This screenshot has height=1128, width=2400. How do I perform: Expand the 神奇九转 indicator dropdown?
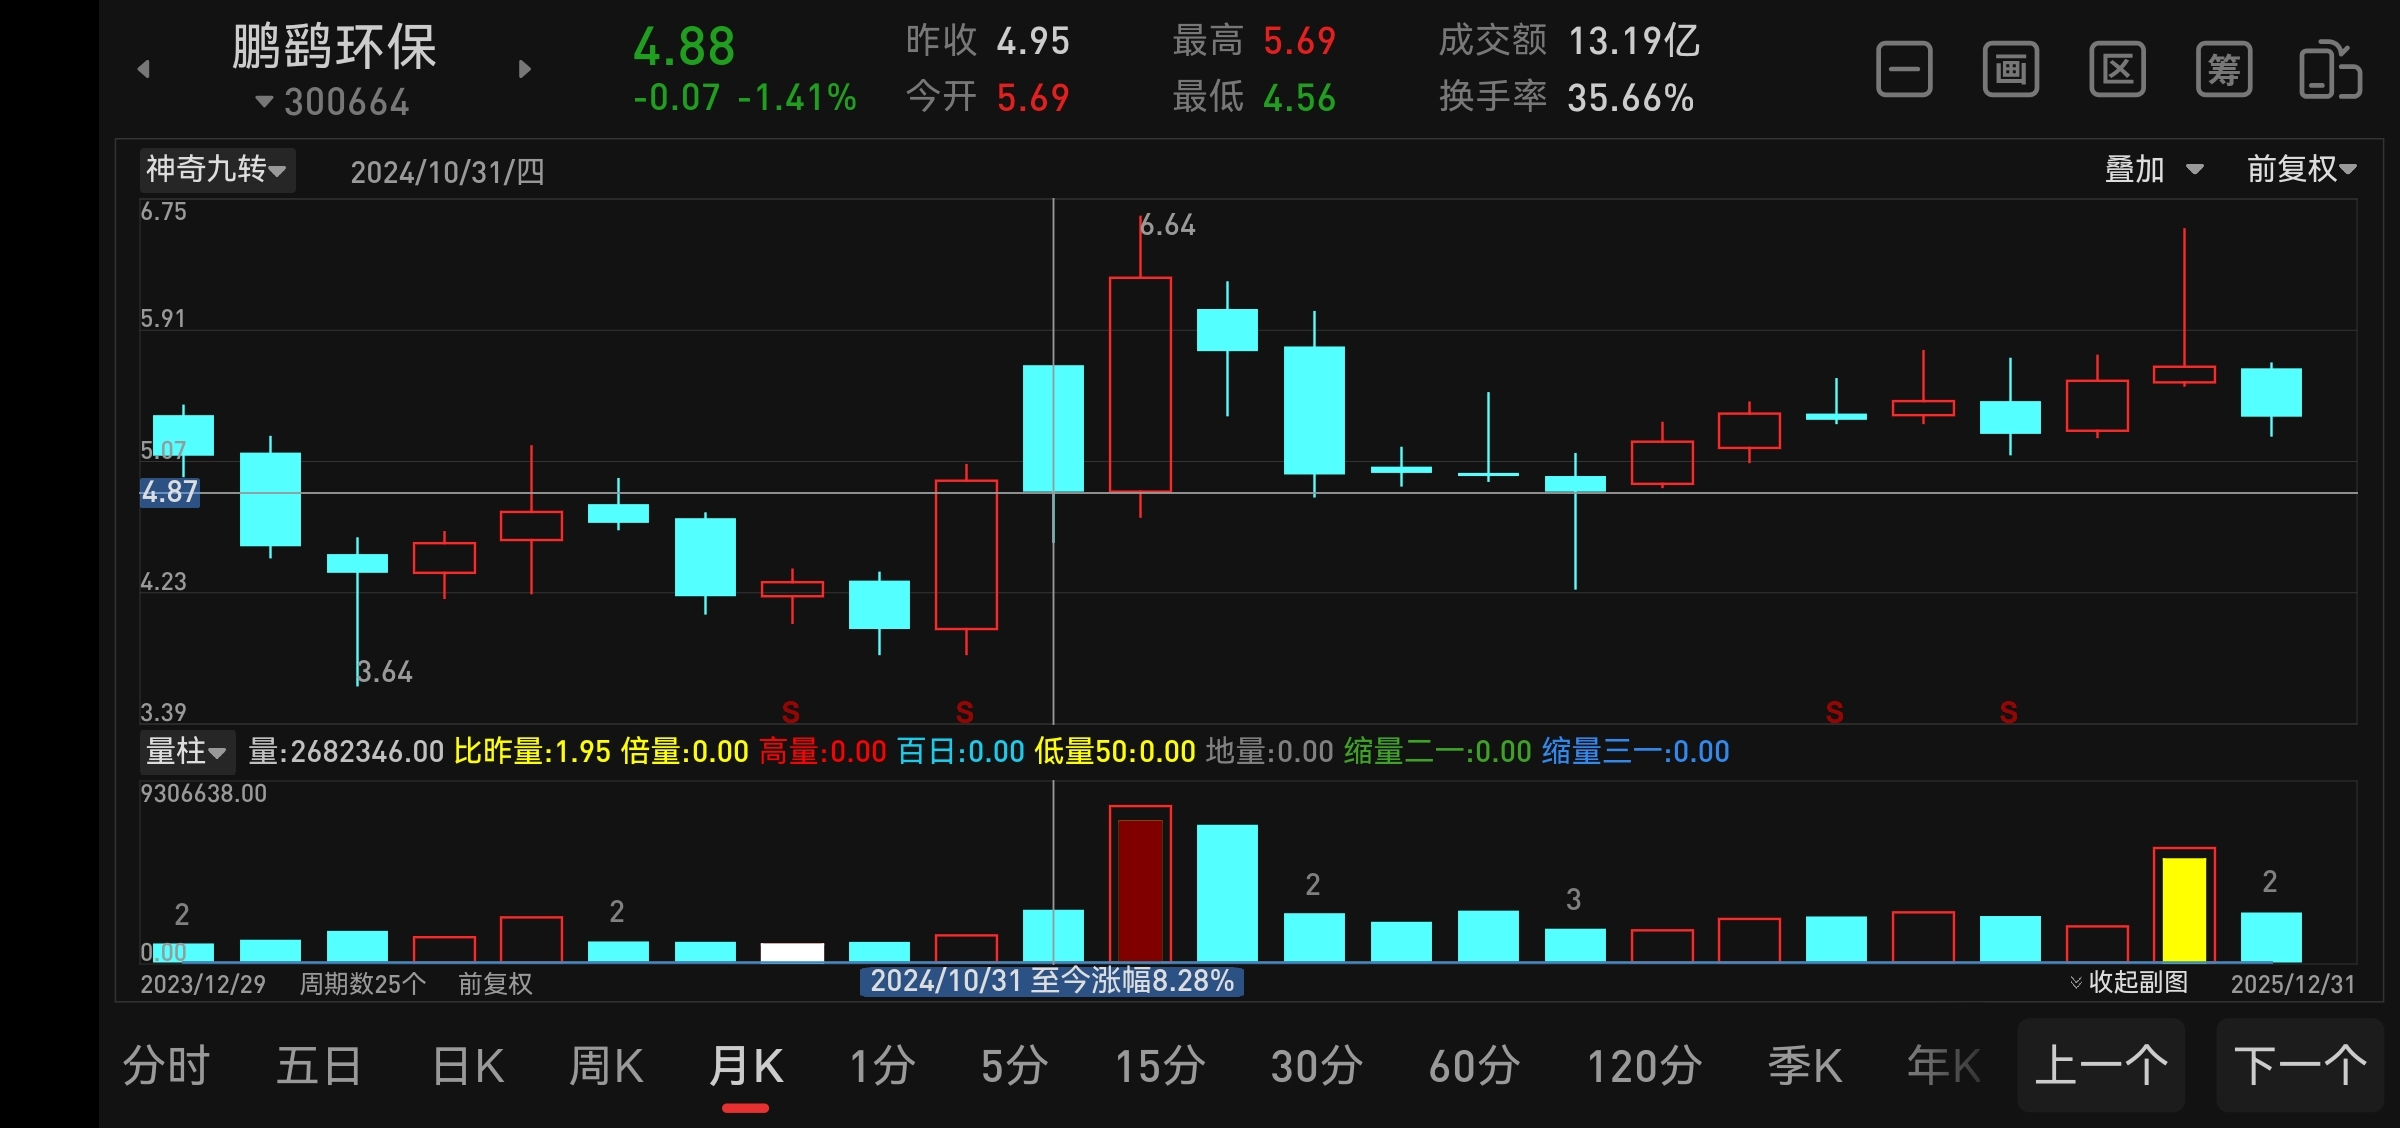(x=216, y=169)
